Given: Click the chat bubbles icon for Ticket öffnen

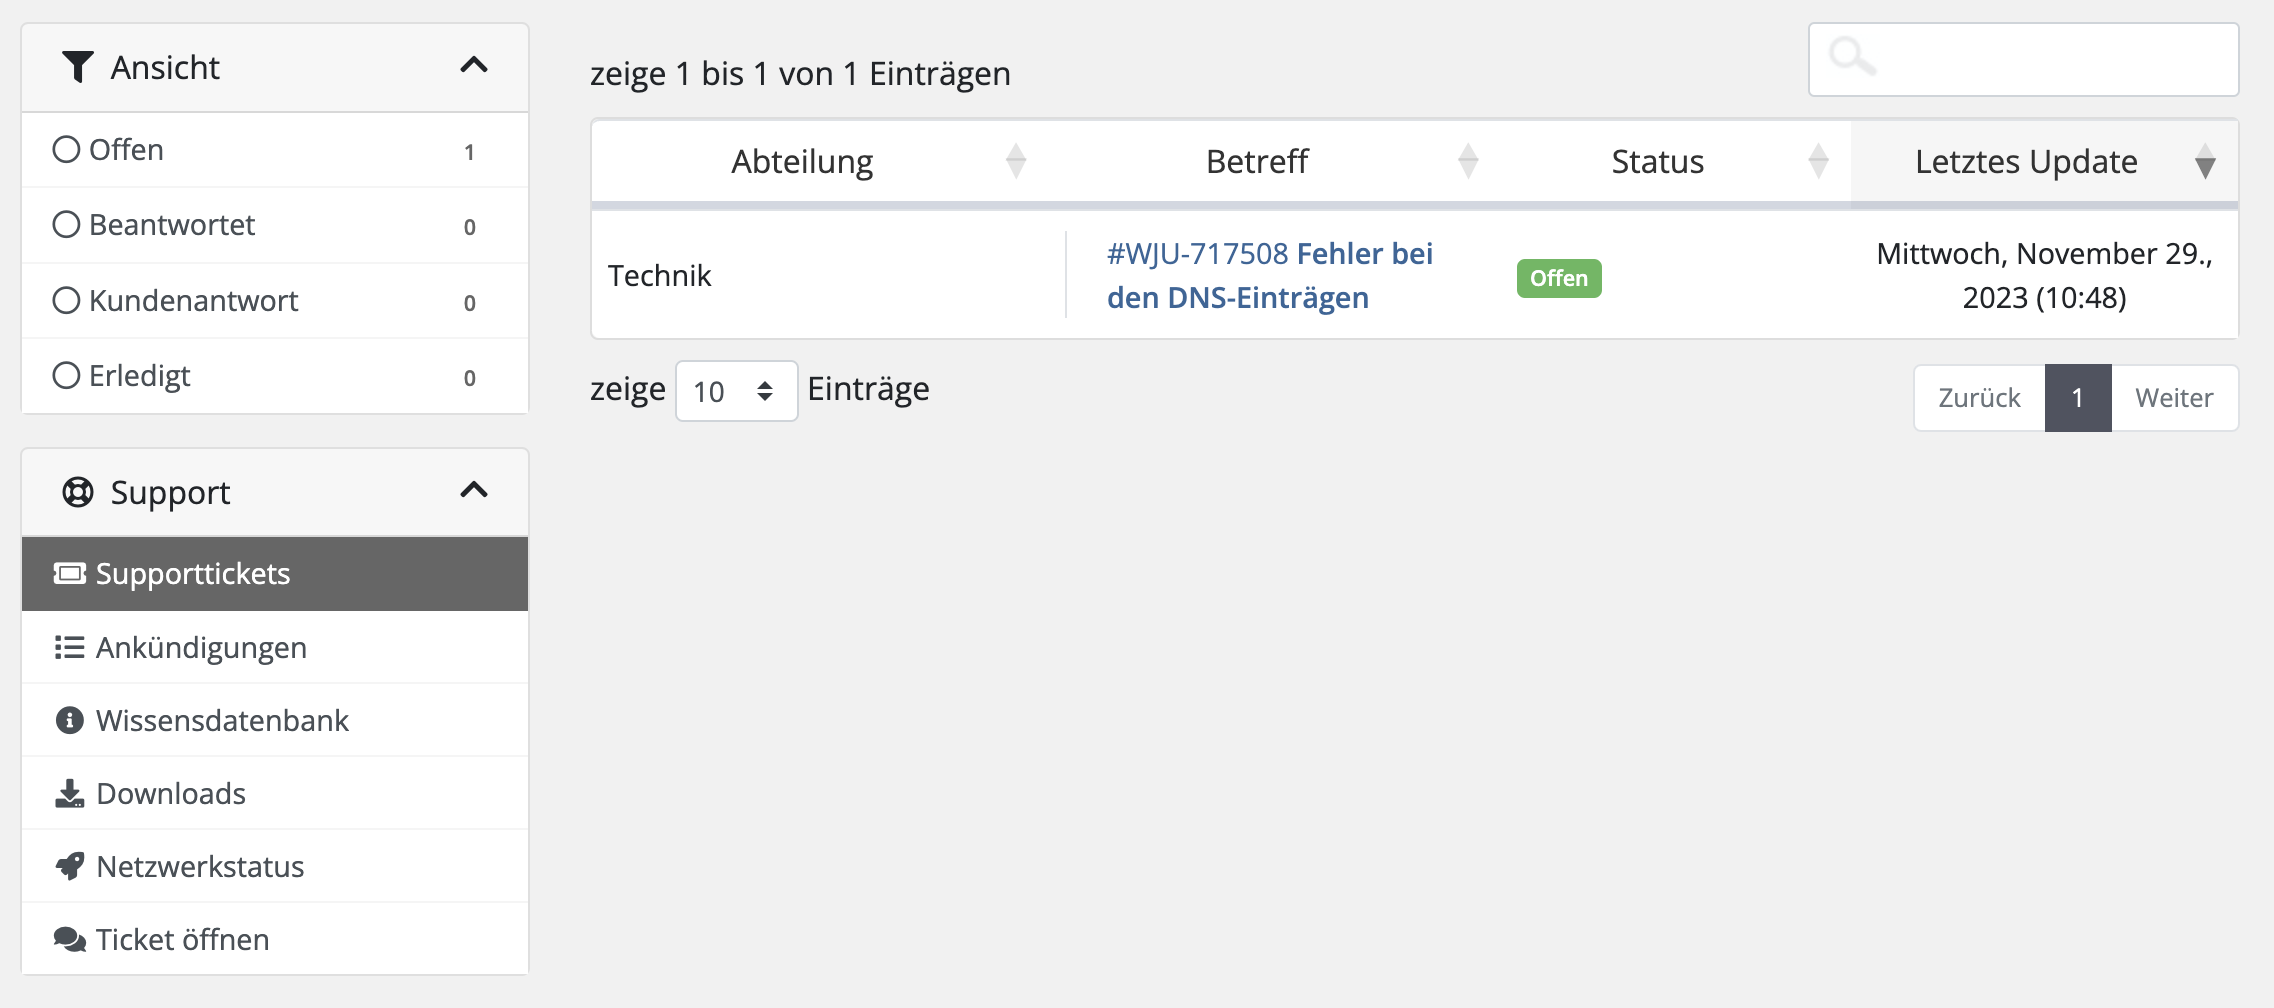Looking at the screenshot, I should [69, 939].
